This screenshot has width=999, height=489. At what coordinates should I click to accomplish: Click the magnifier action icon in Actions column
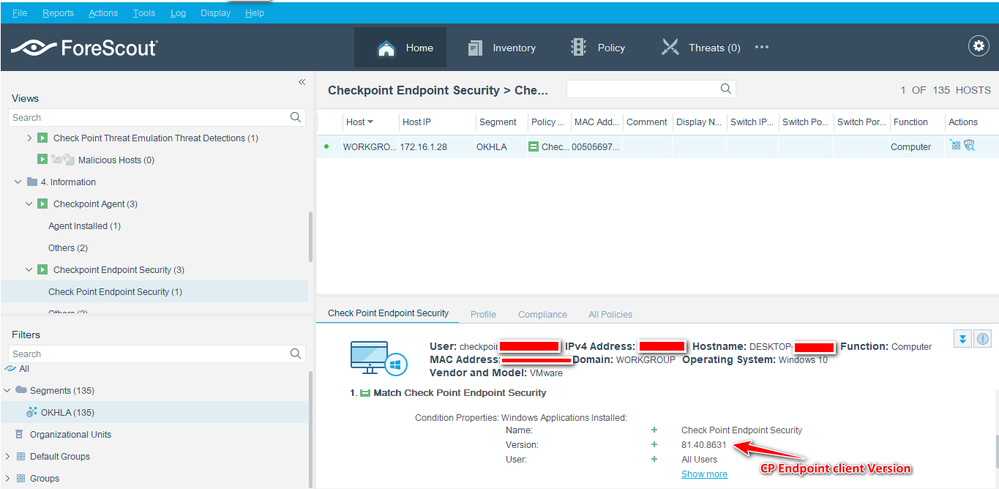tap(969, 146)
